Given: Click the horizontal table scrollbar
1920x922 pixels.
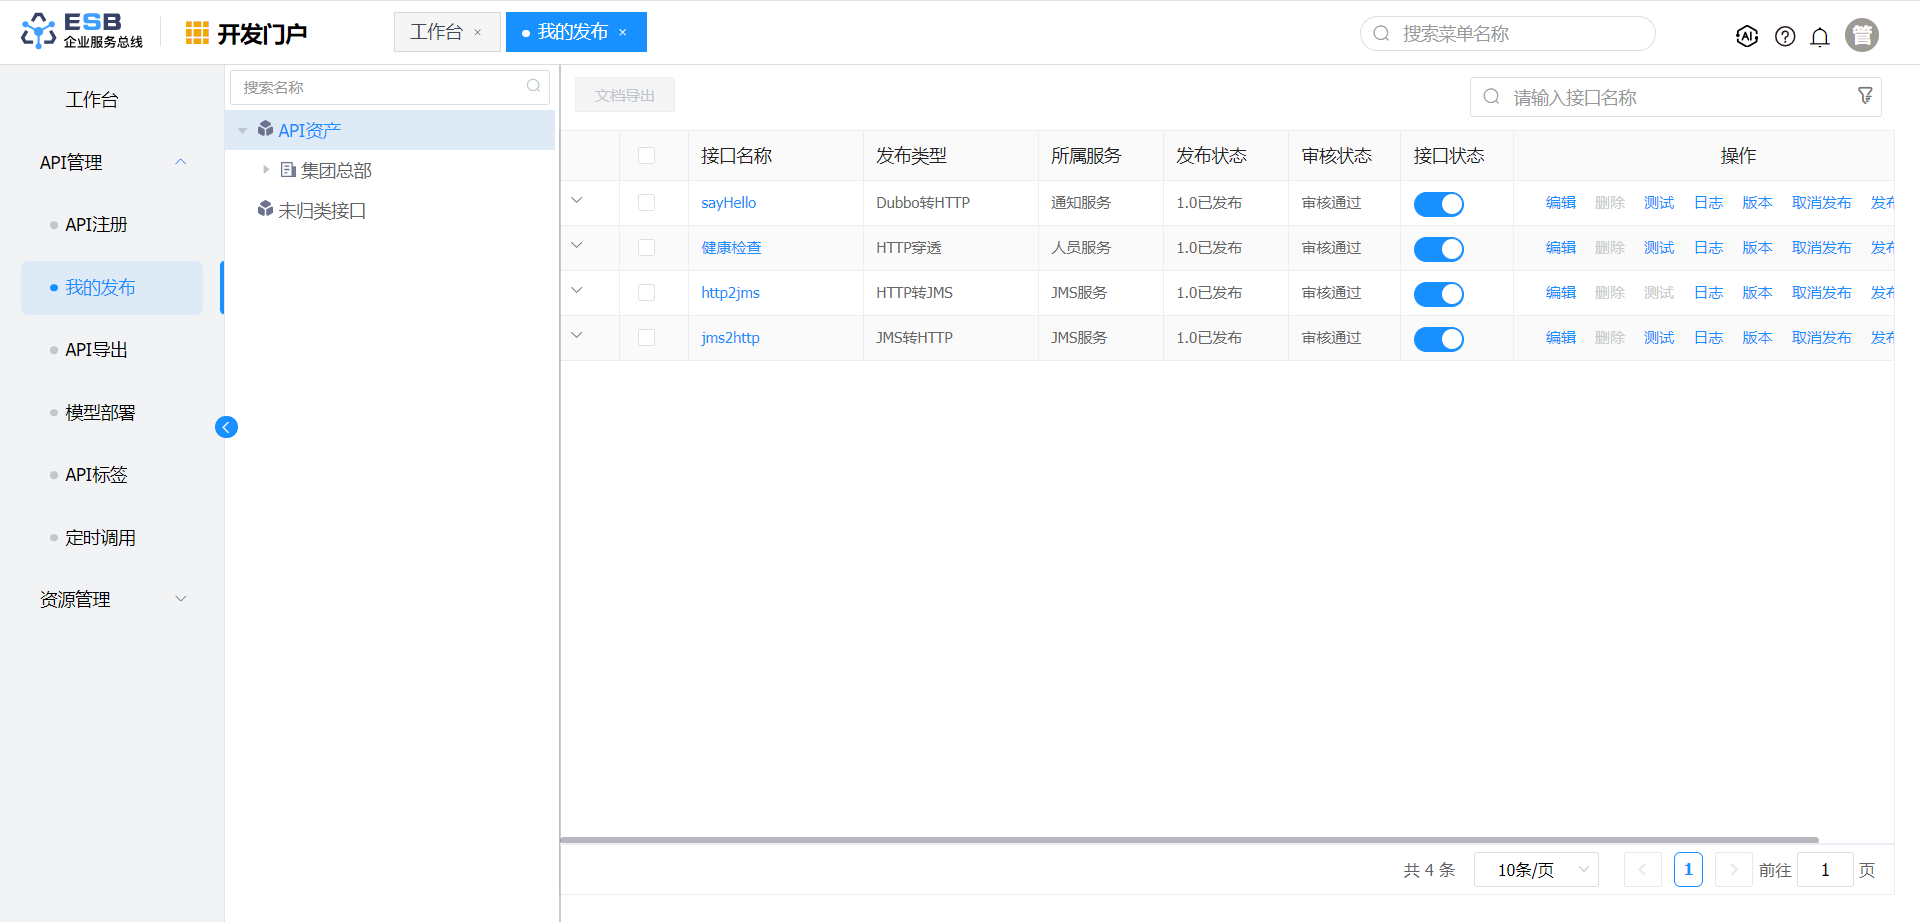Looking at the screenshot, I should 1188,840.
